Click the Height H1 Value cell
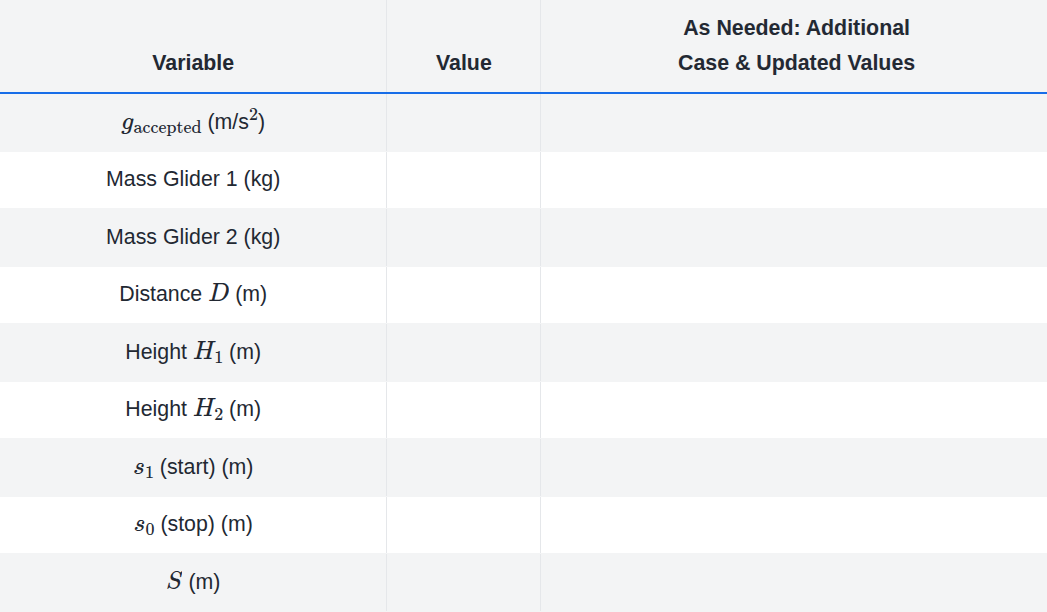Screen dimensions: 1047x612 463,352
